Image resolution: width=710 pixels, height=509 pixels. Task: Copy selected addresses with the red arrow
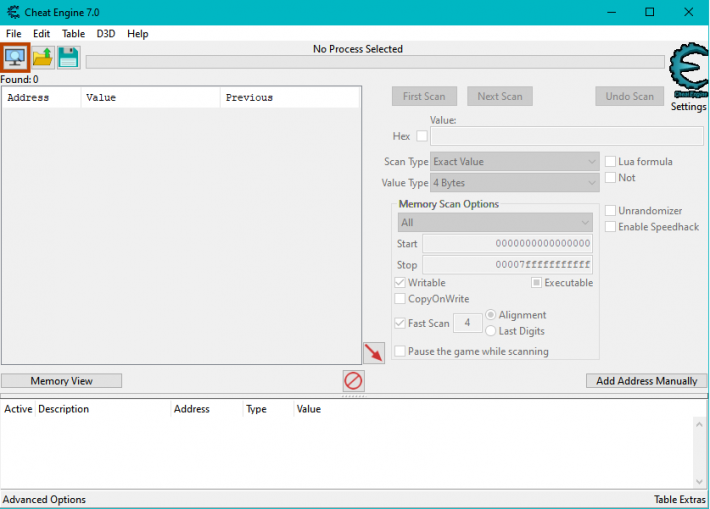[374, 353]
